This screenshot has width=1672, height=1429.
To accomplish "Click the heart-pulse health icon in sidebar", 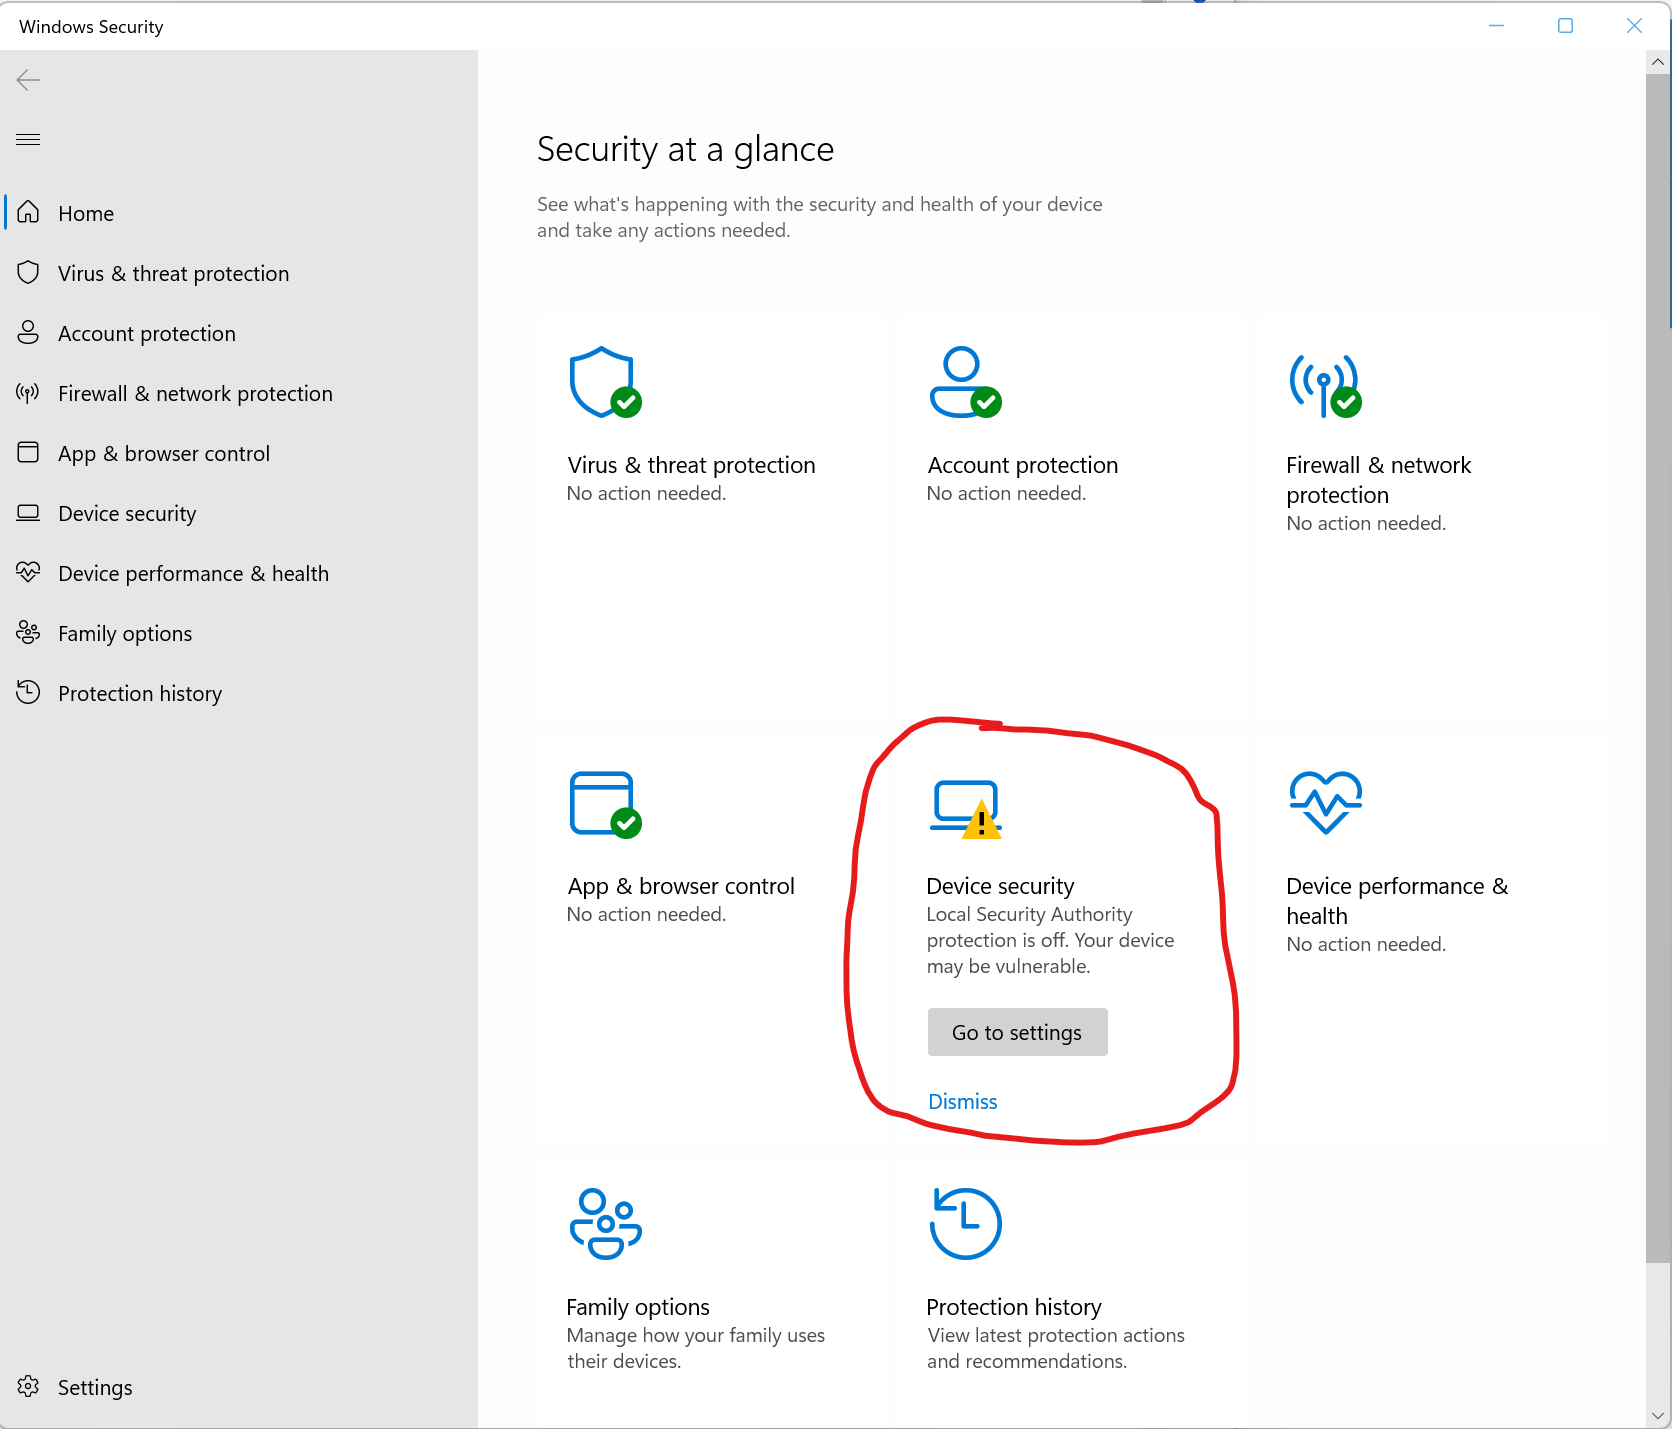I will pos(28,572).
